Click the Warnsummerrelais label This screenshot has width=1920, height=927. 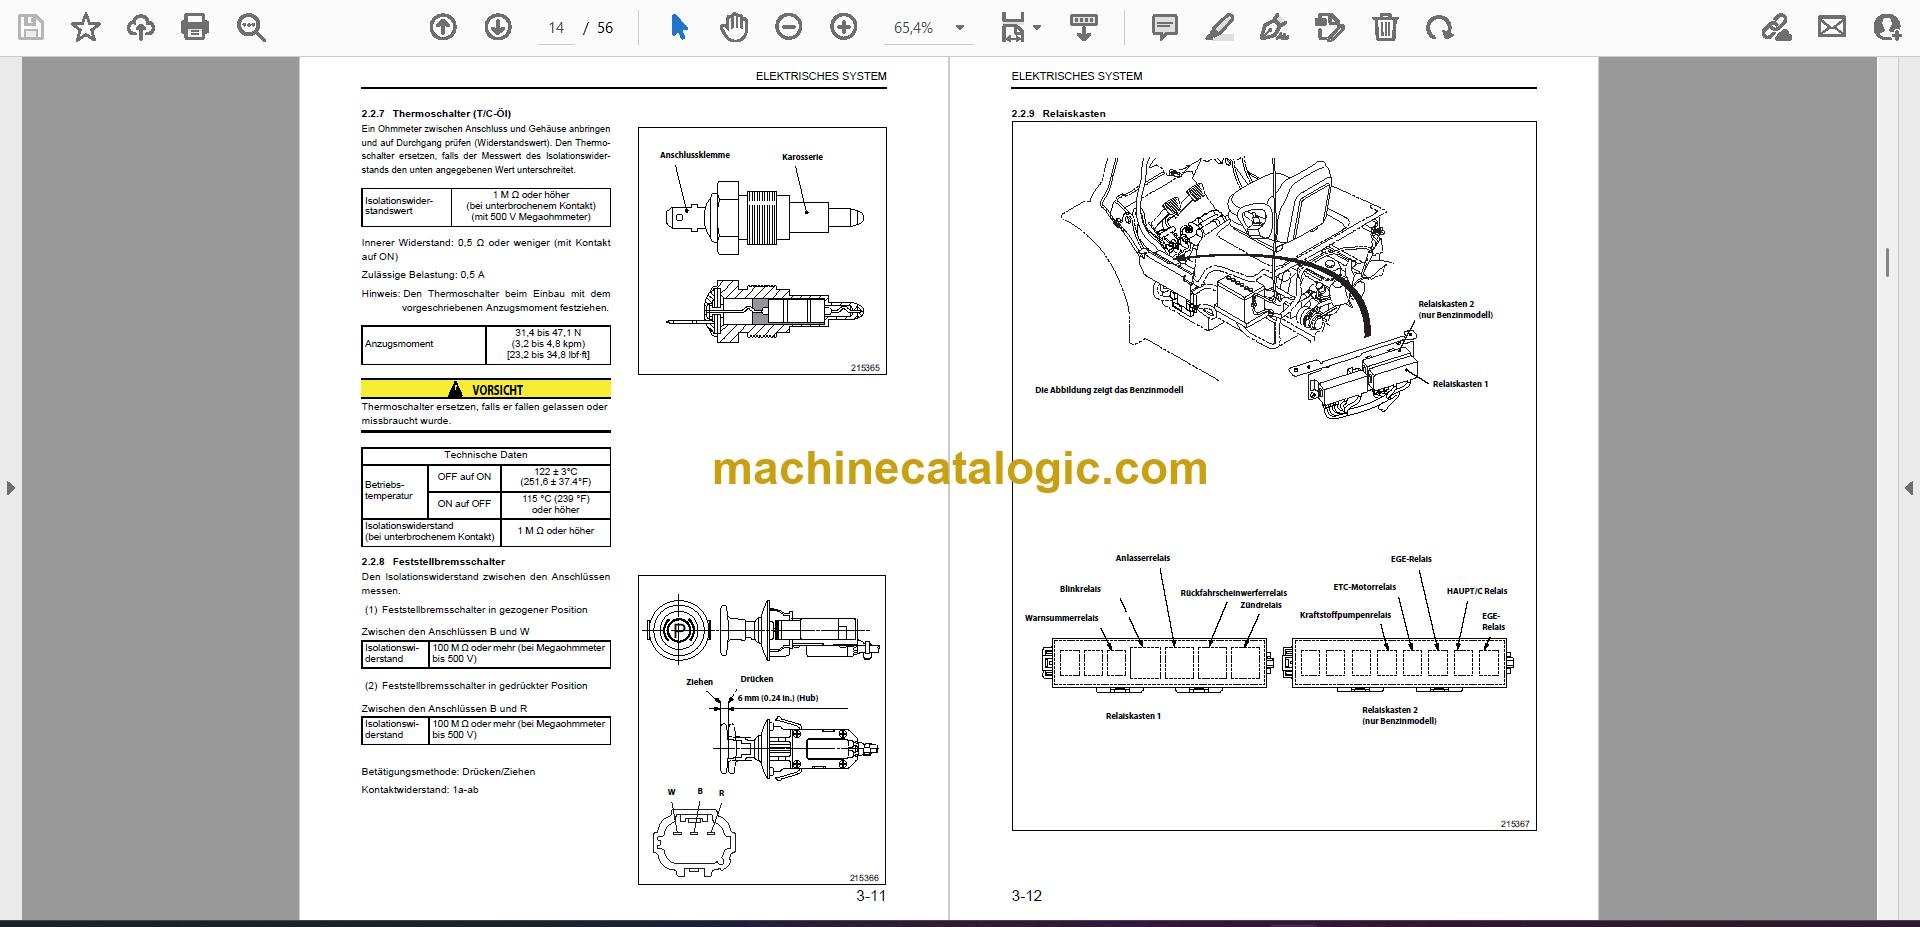pyautogui.click(x=1061, y=618)
